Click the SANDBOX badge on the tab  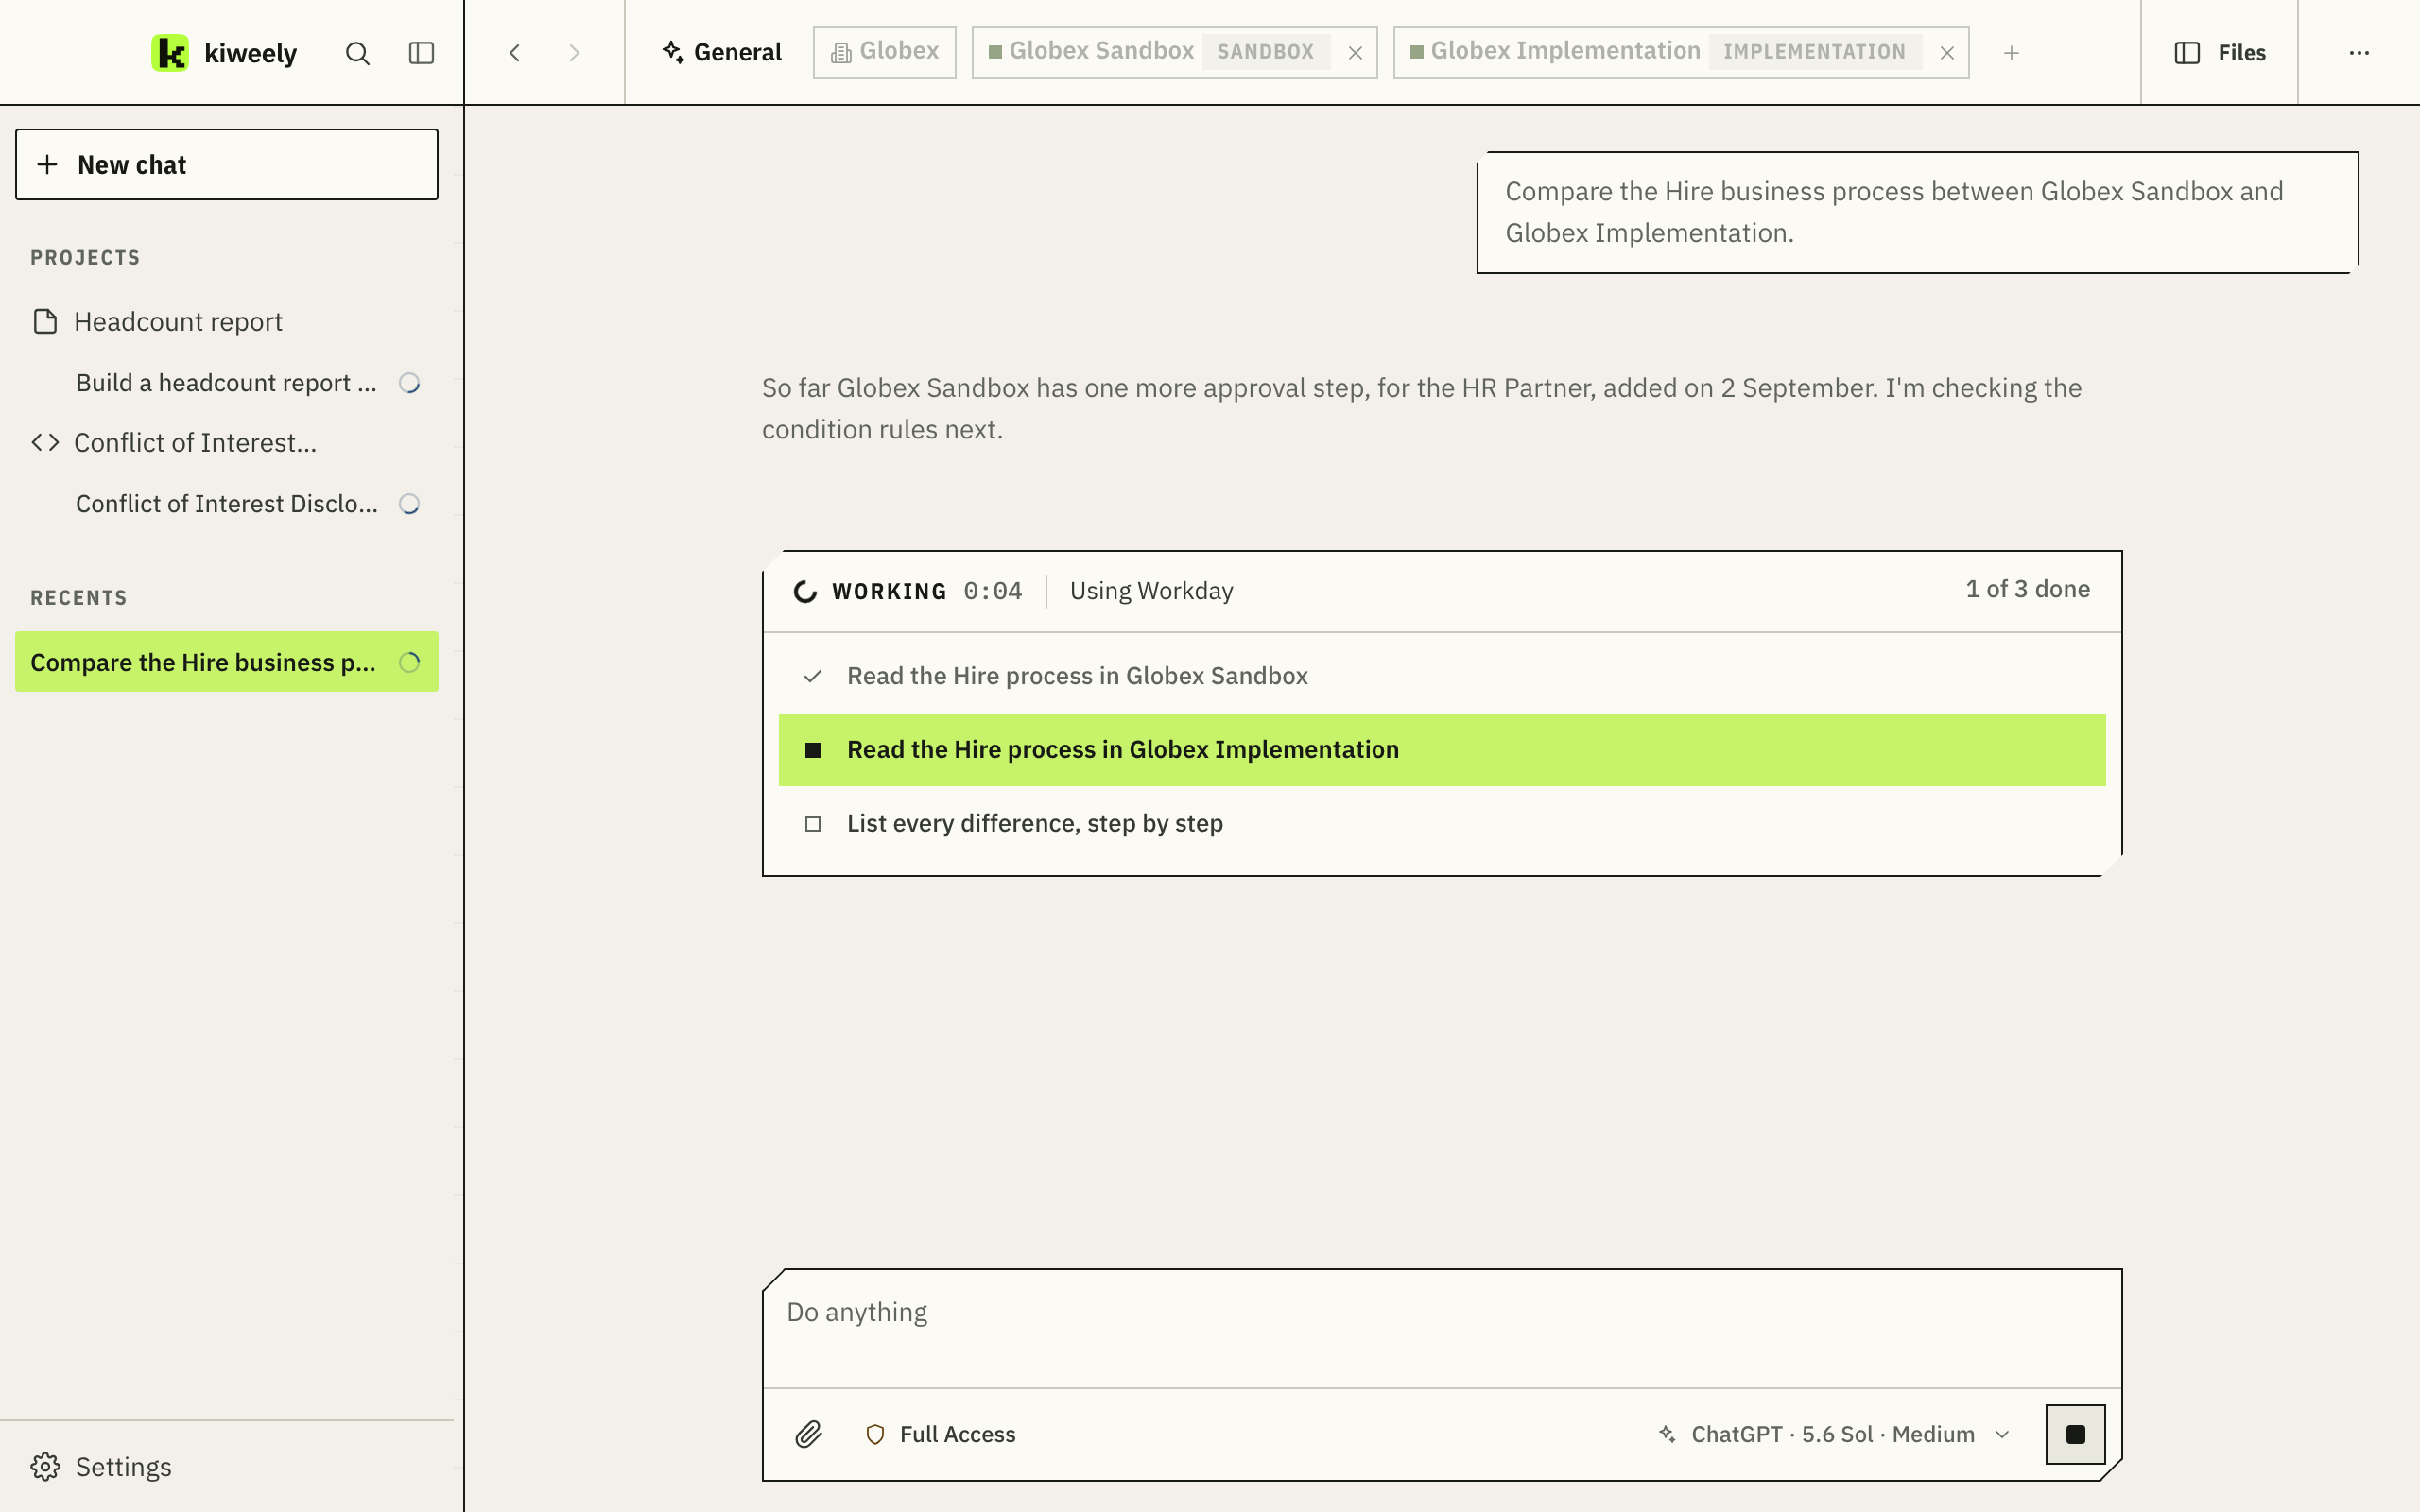(x=1265, y=52)
